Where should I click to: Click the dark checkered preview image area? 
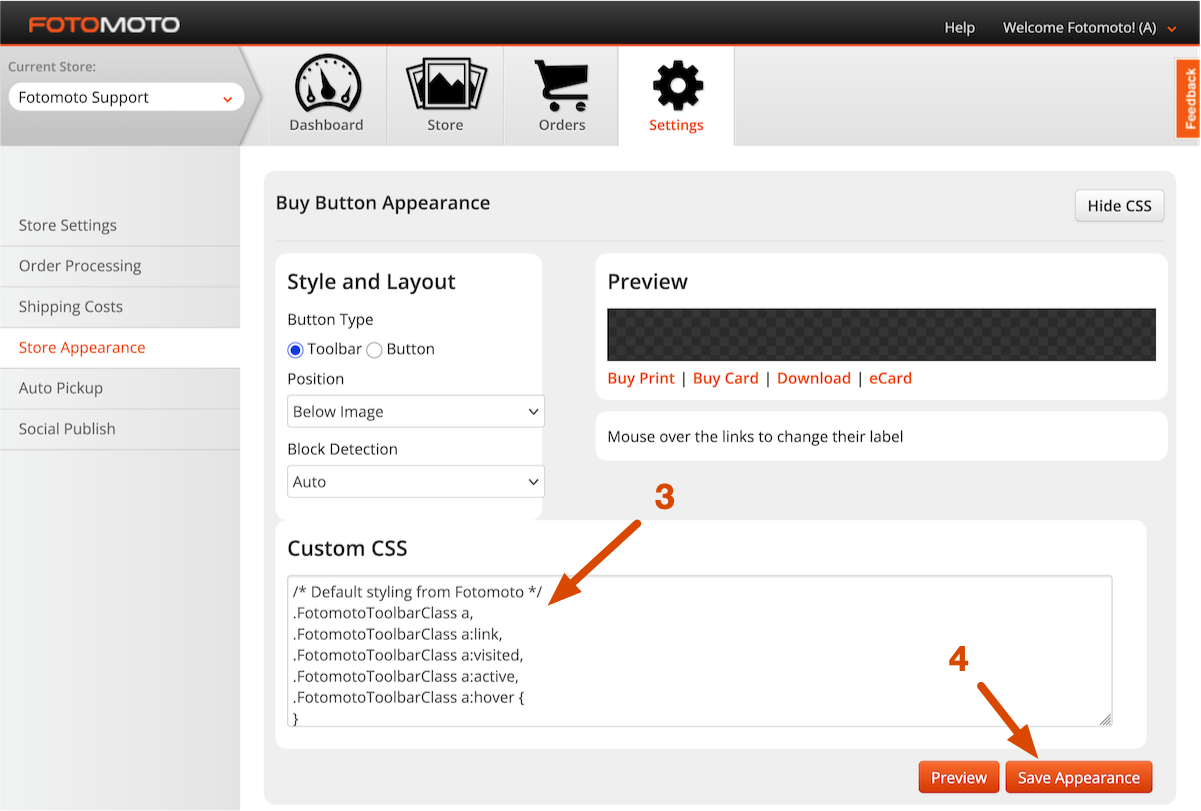click(882, 334)
